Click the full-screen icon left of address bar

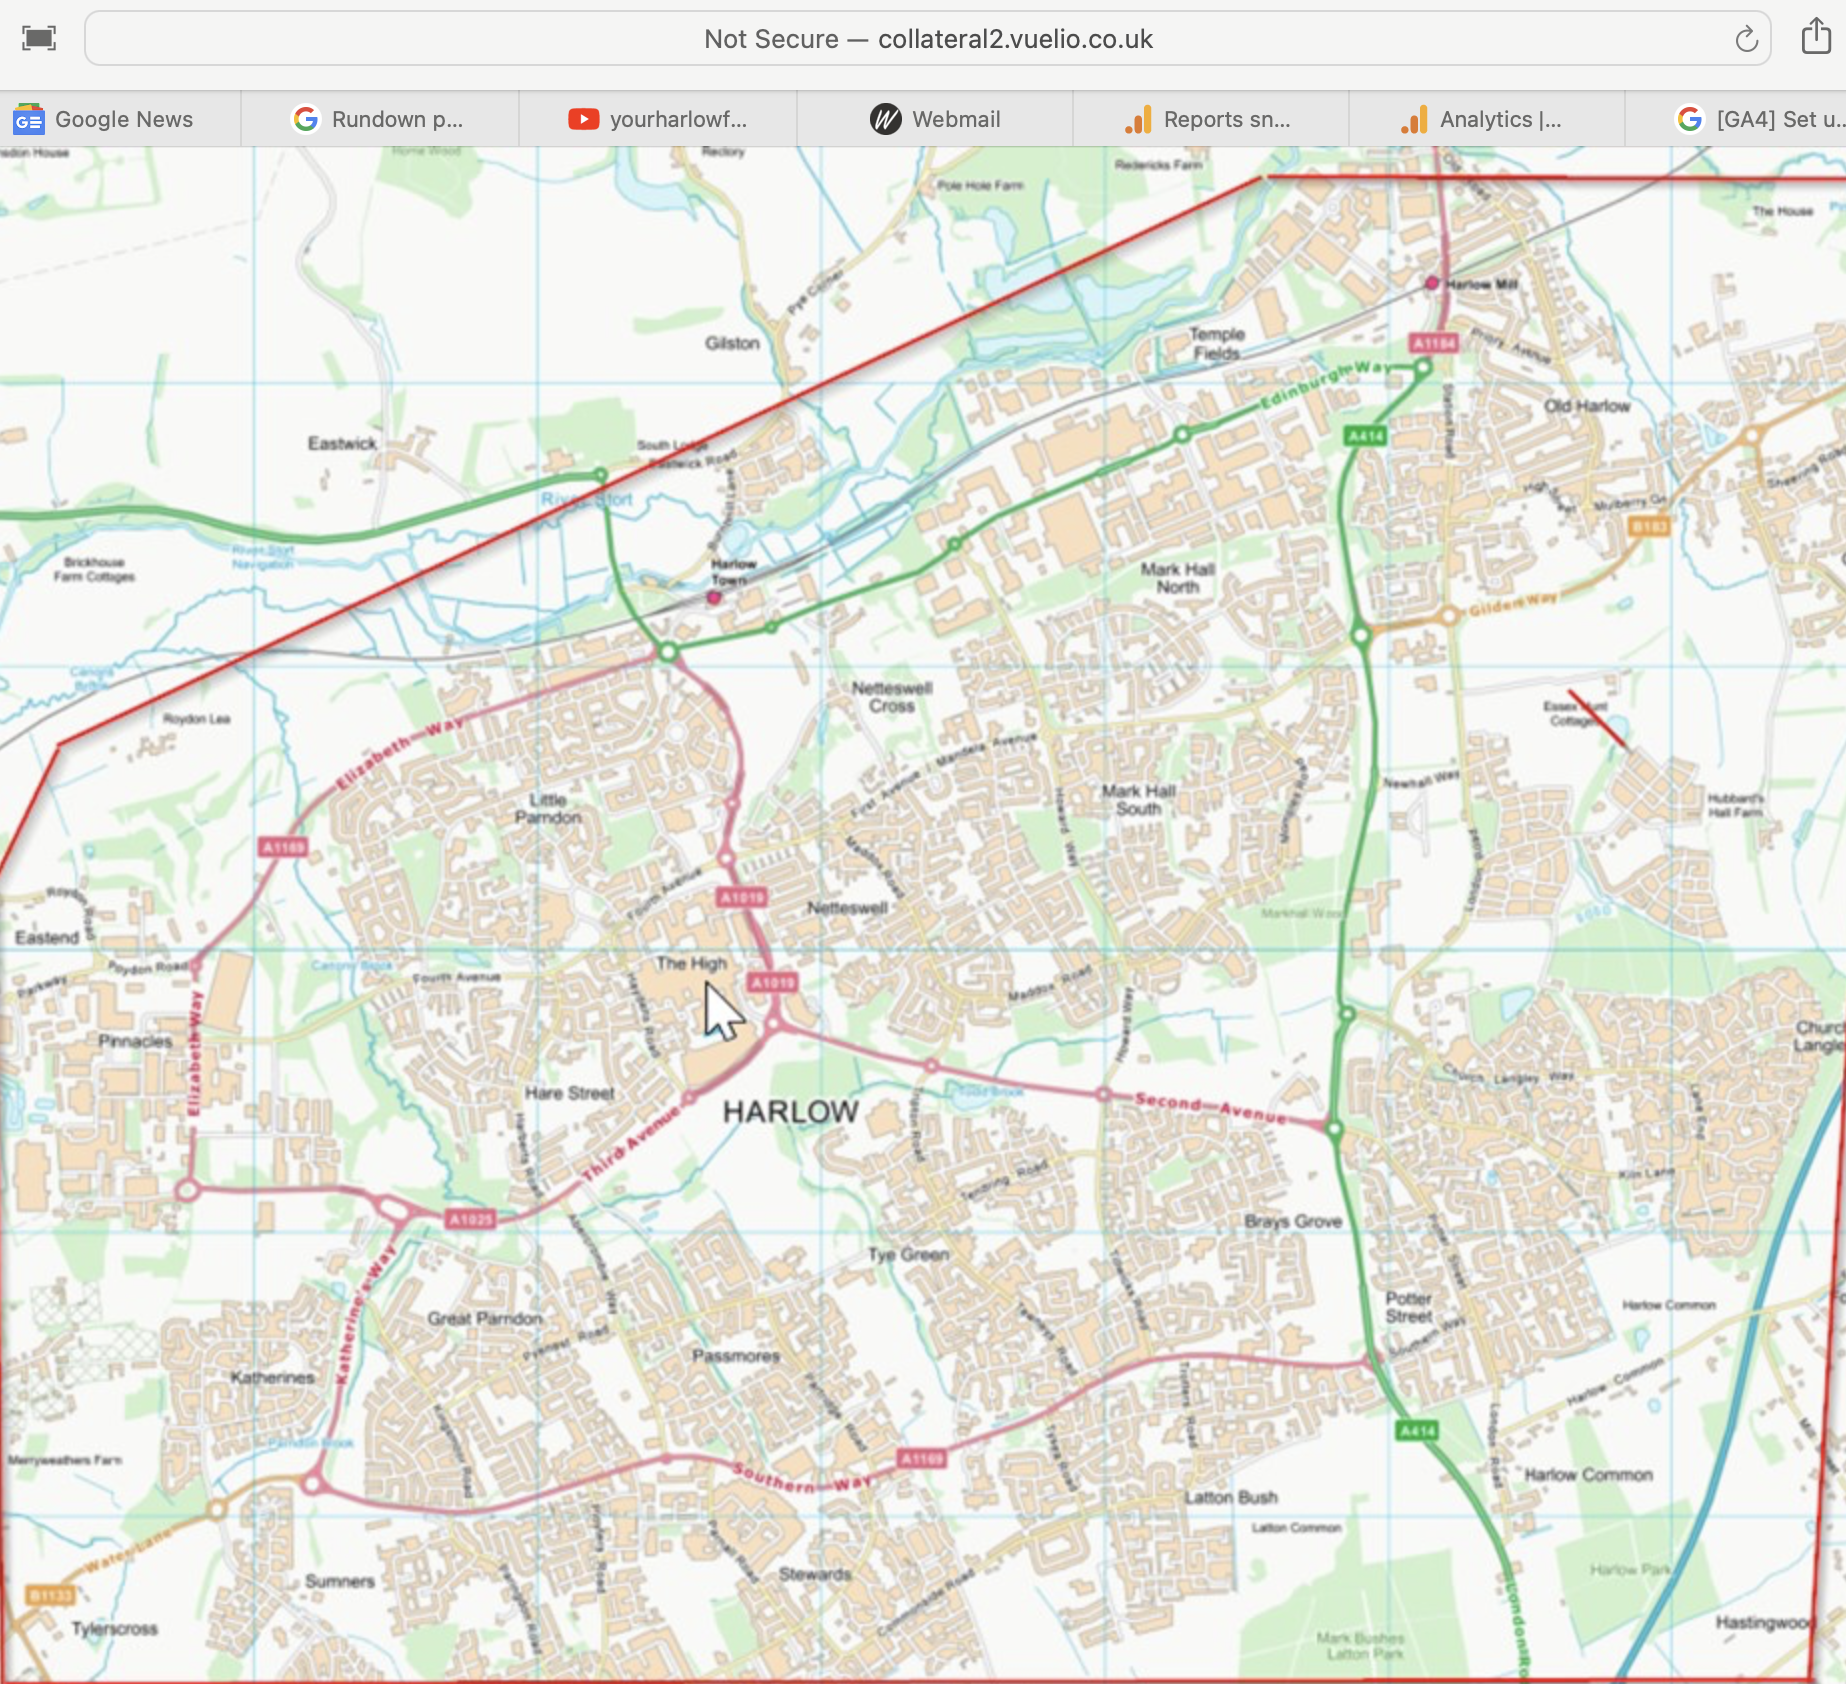pyautogui.click(x=39, y=39)
